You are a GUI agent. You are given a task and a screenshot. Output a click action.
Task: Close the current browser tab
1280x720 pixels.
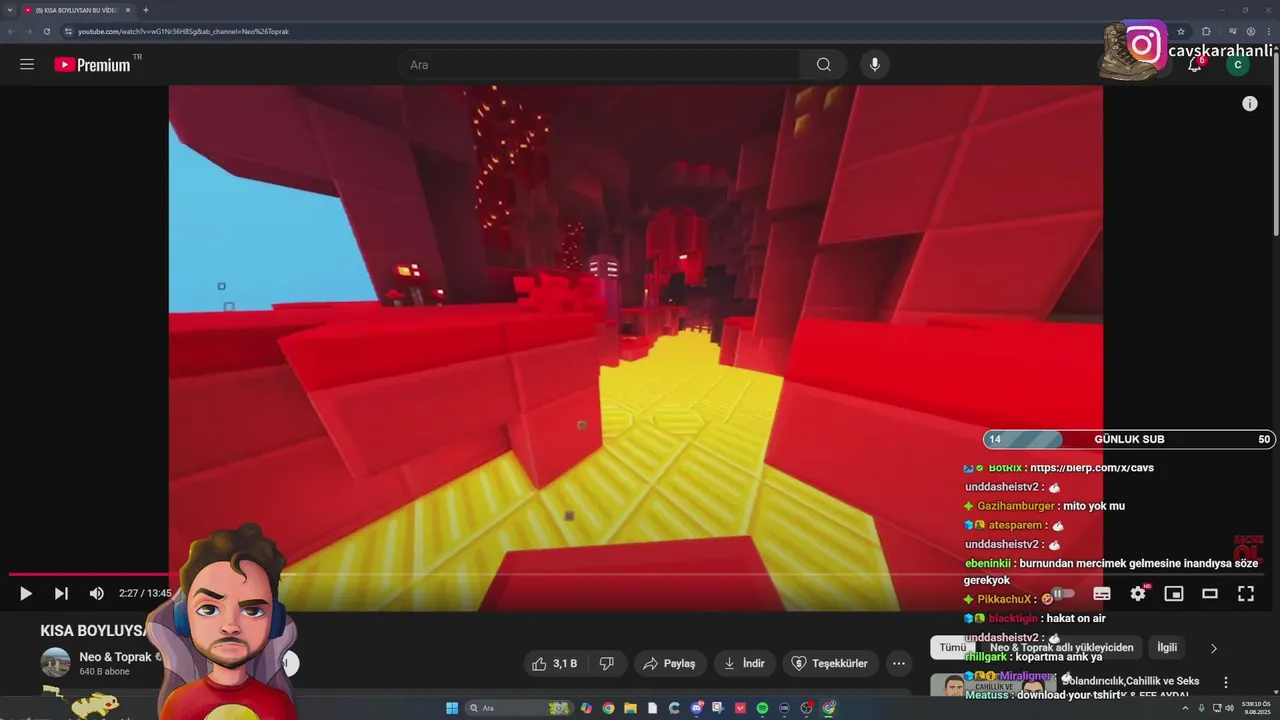(128, 10)
